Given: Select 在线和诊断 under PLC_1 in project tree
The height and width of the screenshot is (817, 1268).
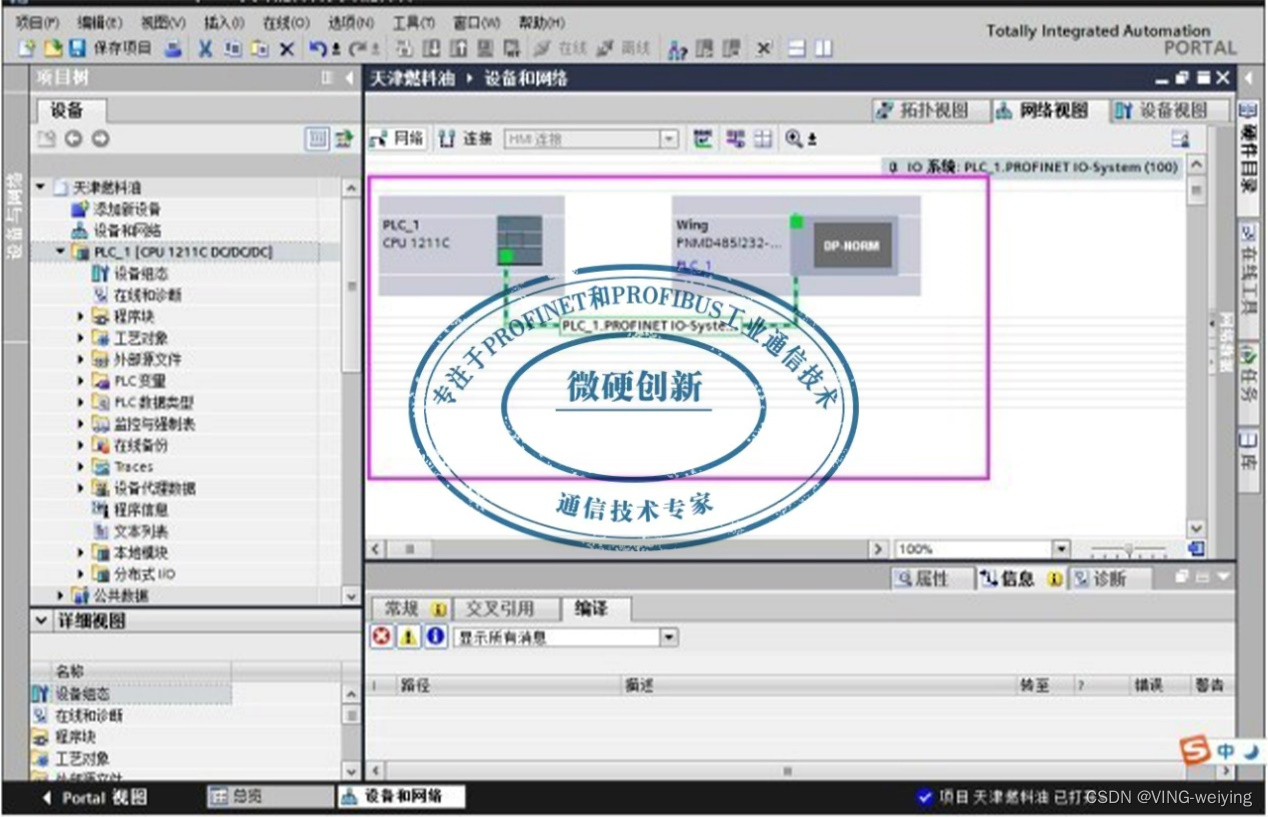Looking at the screenshot, I should click(136, 295).
